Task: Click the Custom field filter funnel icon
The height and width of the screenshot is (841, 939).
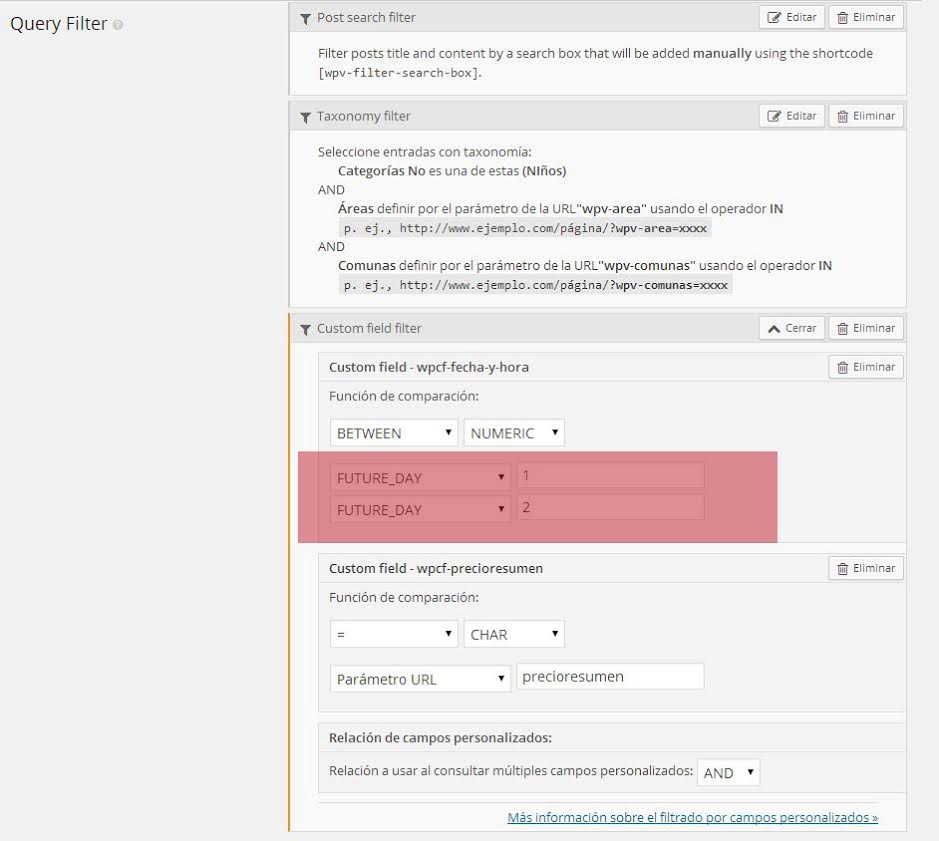Action: [305, 329]
